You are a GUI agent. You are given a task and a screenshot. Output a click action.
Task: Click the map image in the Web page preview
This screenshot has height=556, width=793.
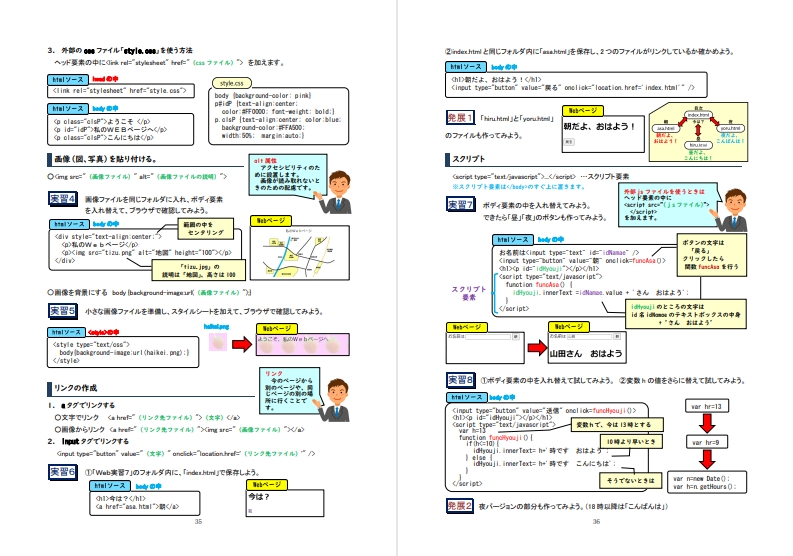pyautogui.click(x=299, y=254)
